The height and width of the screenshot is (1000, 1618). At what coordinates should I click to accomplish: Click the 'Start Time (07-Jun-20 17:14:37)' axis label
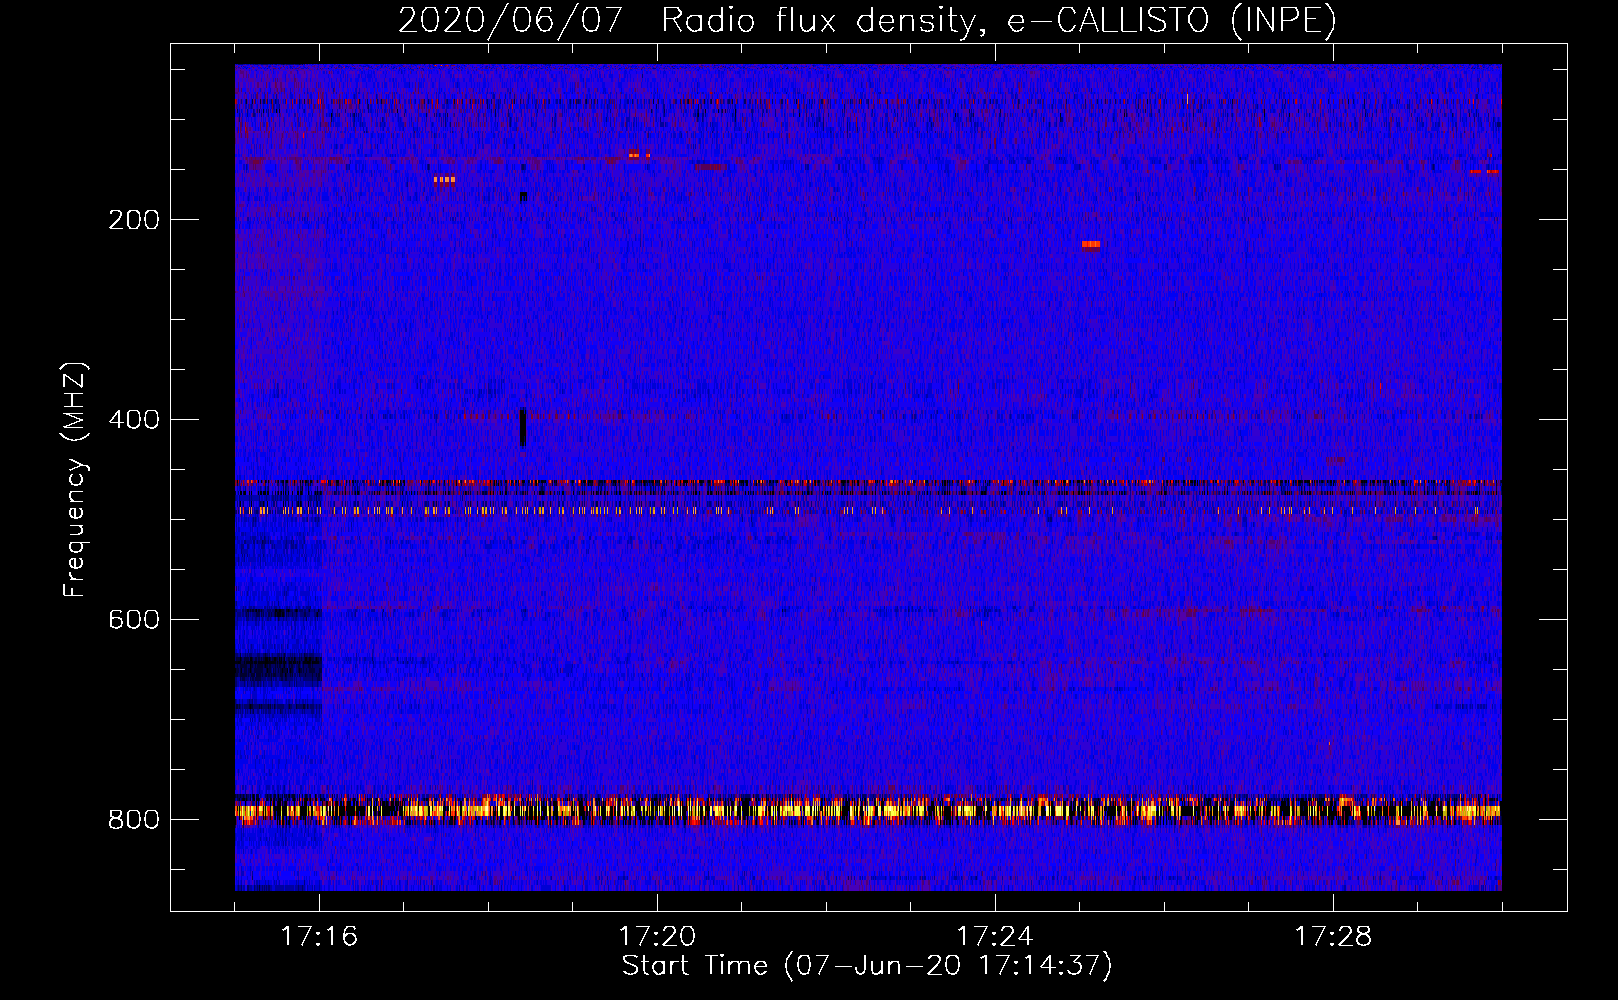[867, 966]
